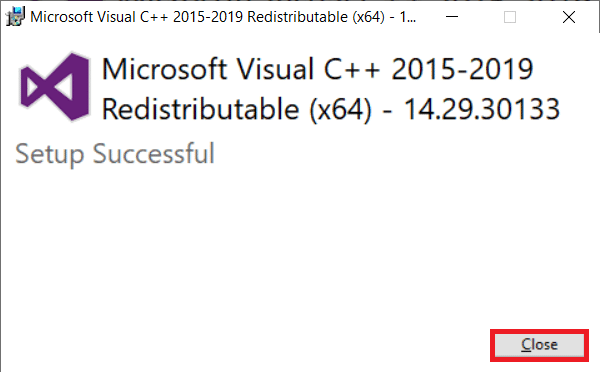Click "Redistributable" in the large heading
This screenshot has height=372, width=600.
200,109
